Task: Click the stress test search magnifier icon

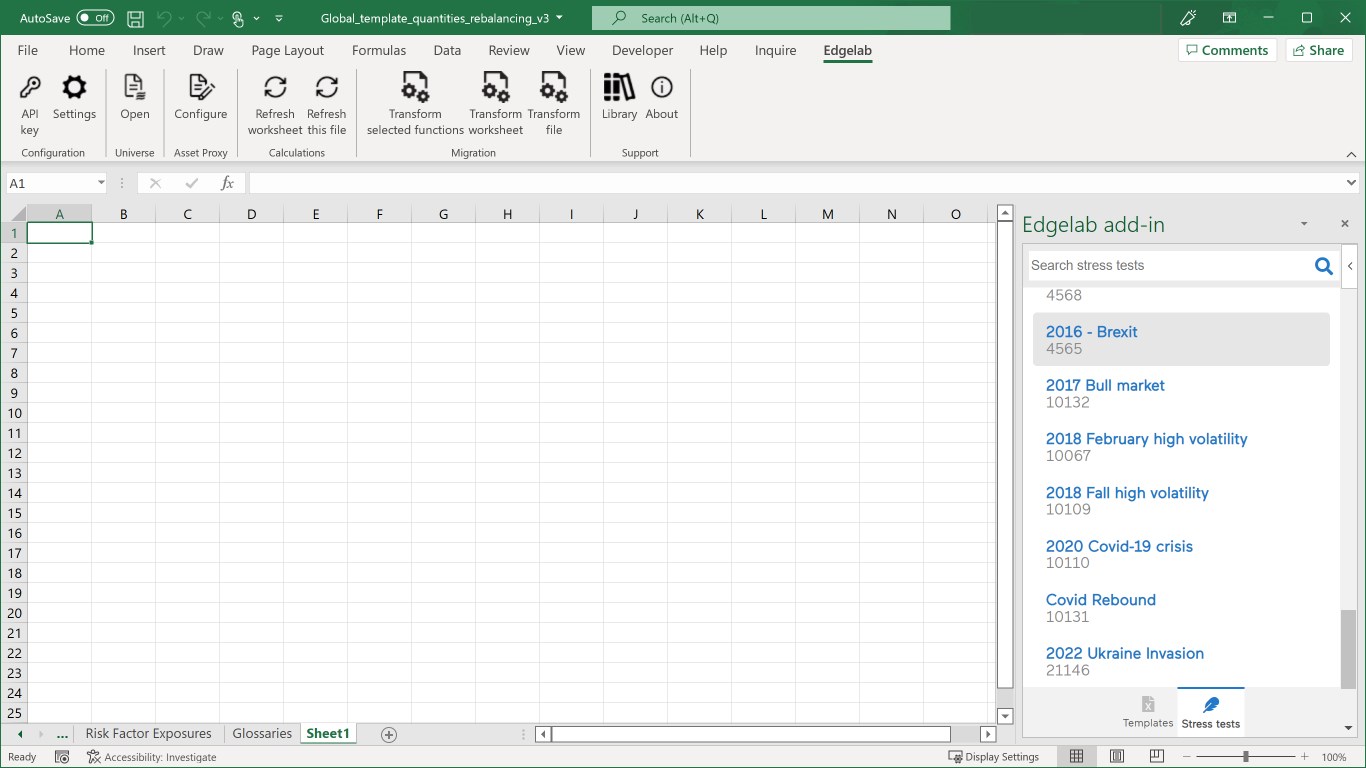Action: click(x=1323, y=266)
